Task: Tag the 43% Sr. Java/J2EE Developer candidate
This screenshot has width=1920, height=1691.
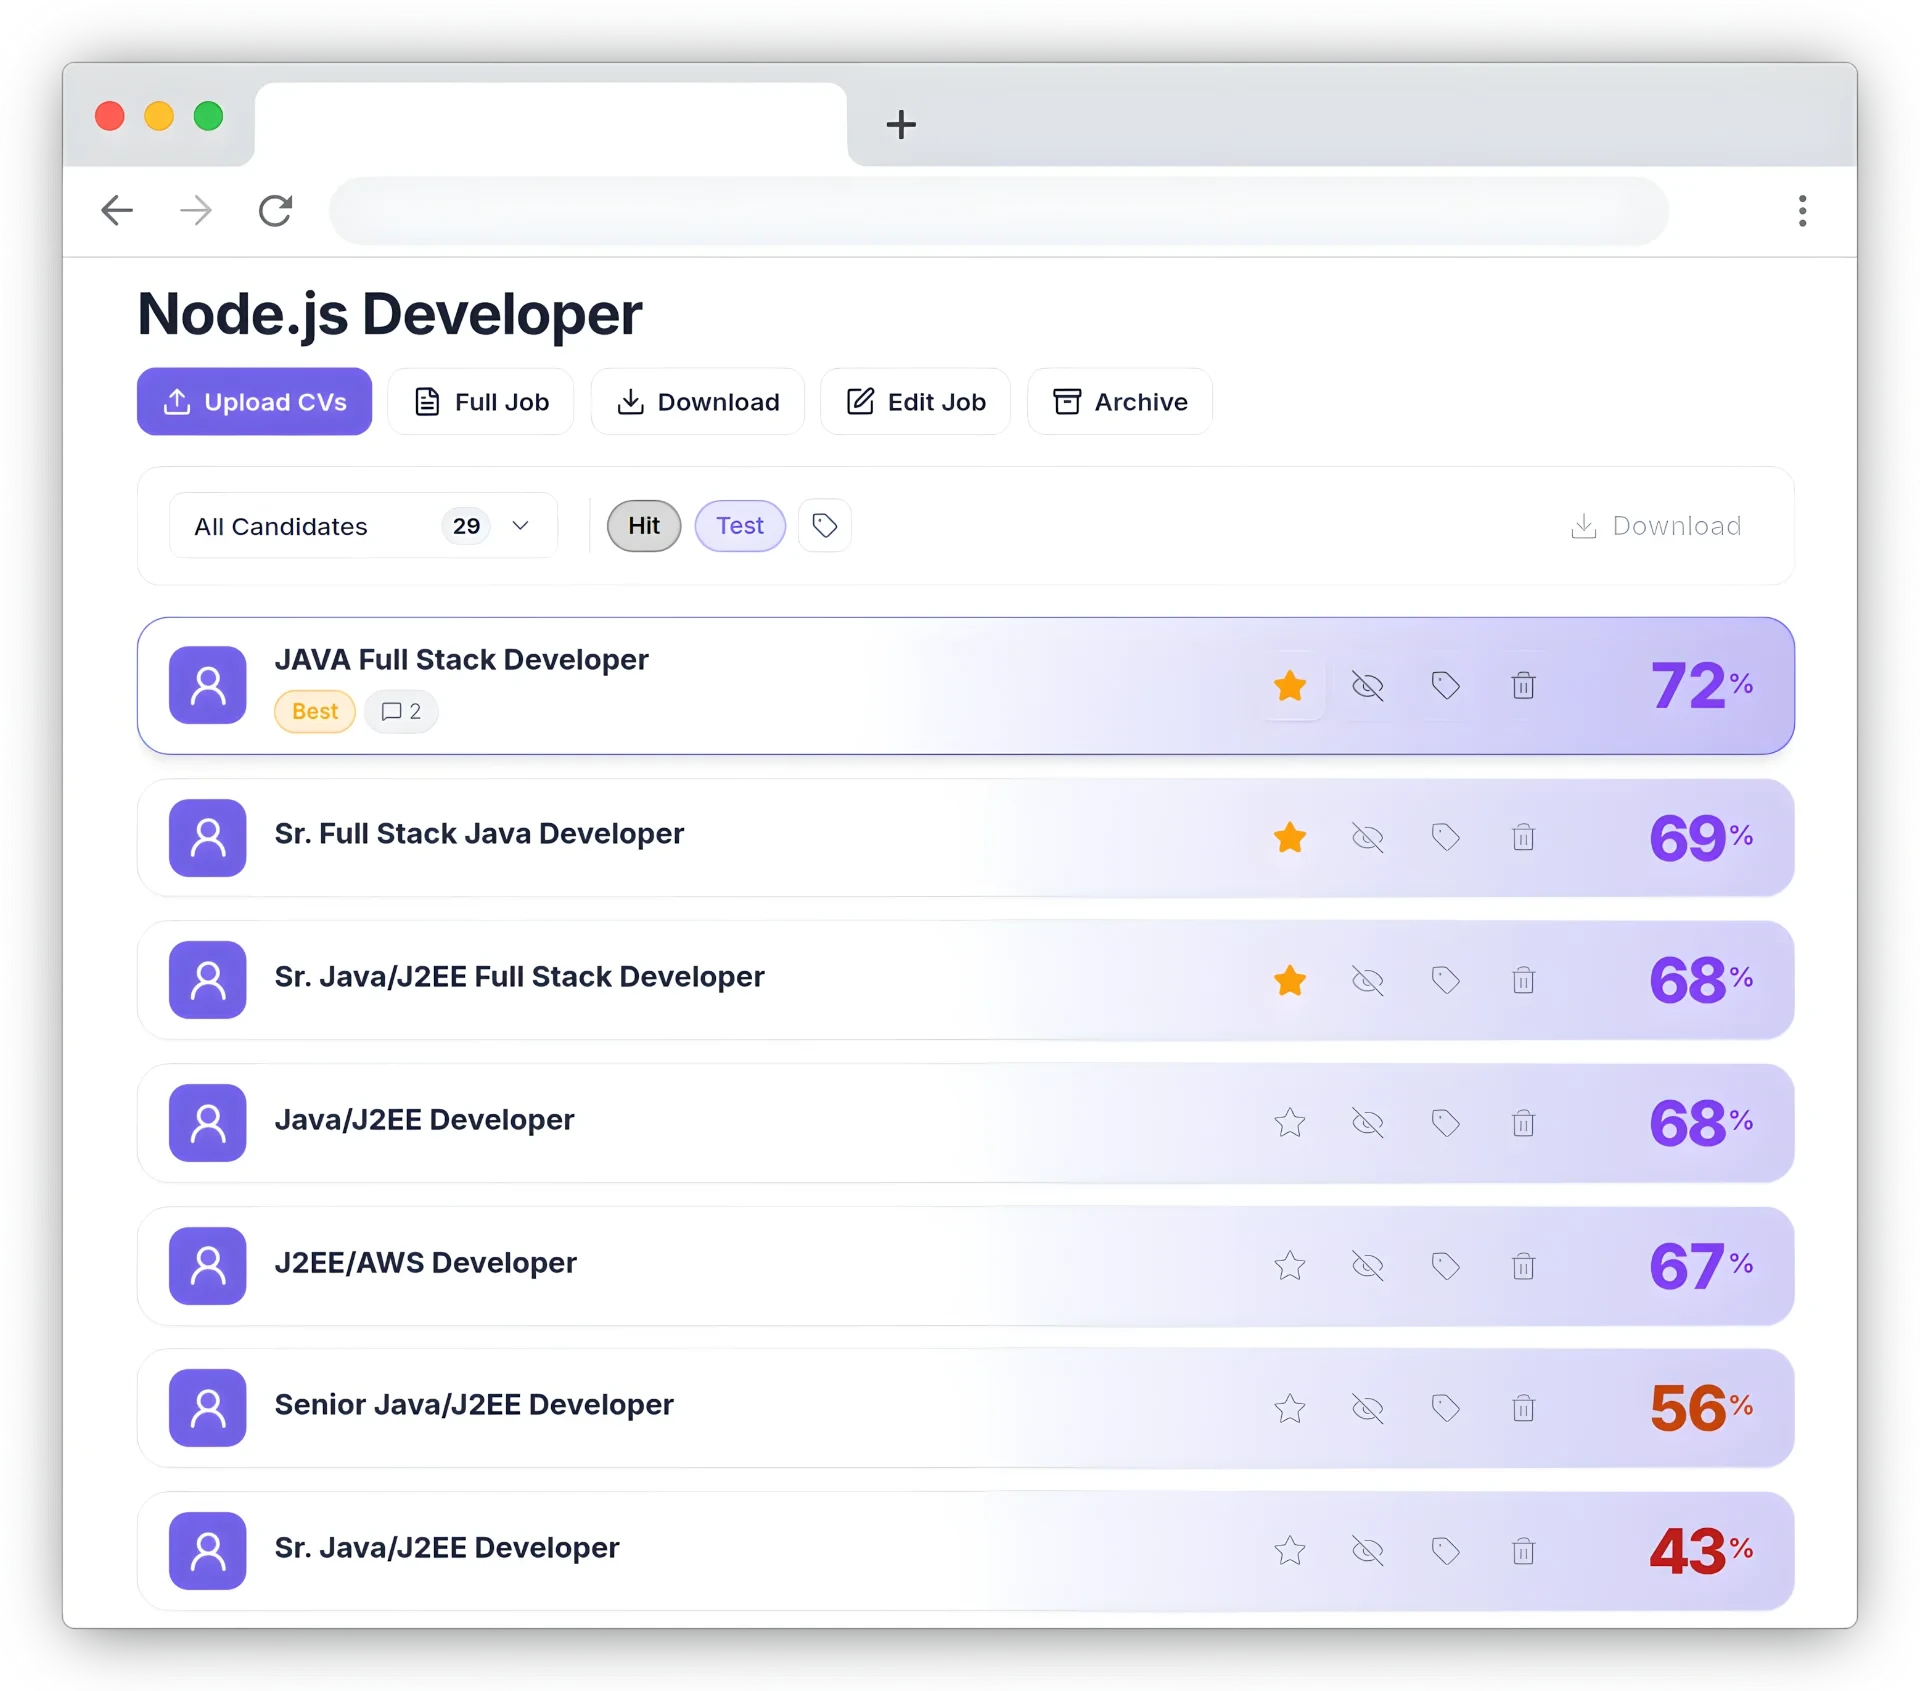Action: pyautogui.click(x=1446, y=1552)
